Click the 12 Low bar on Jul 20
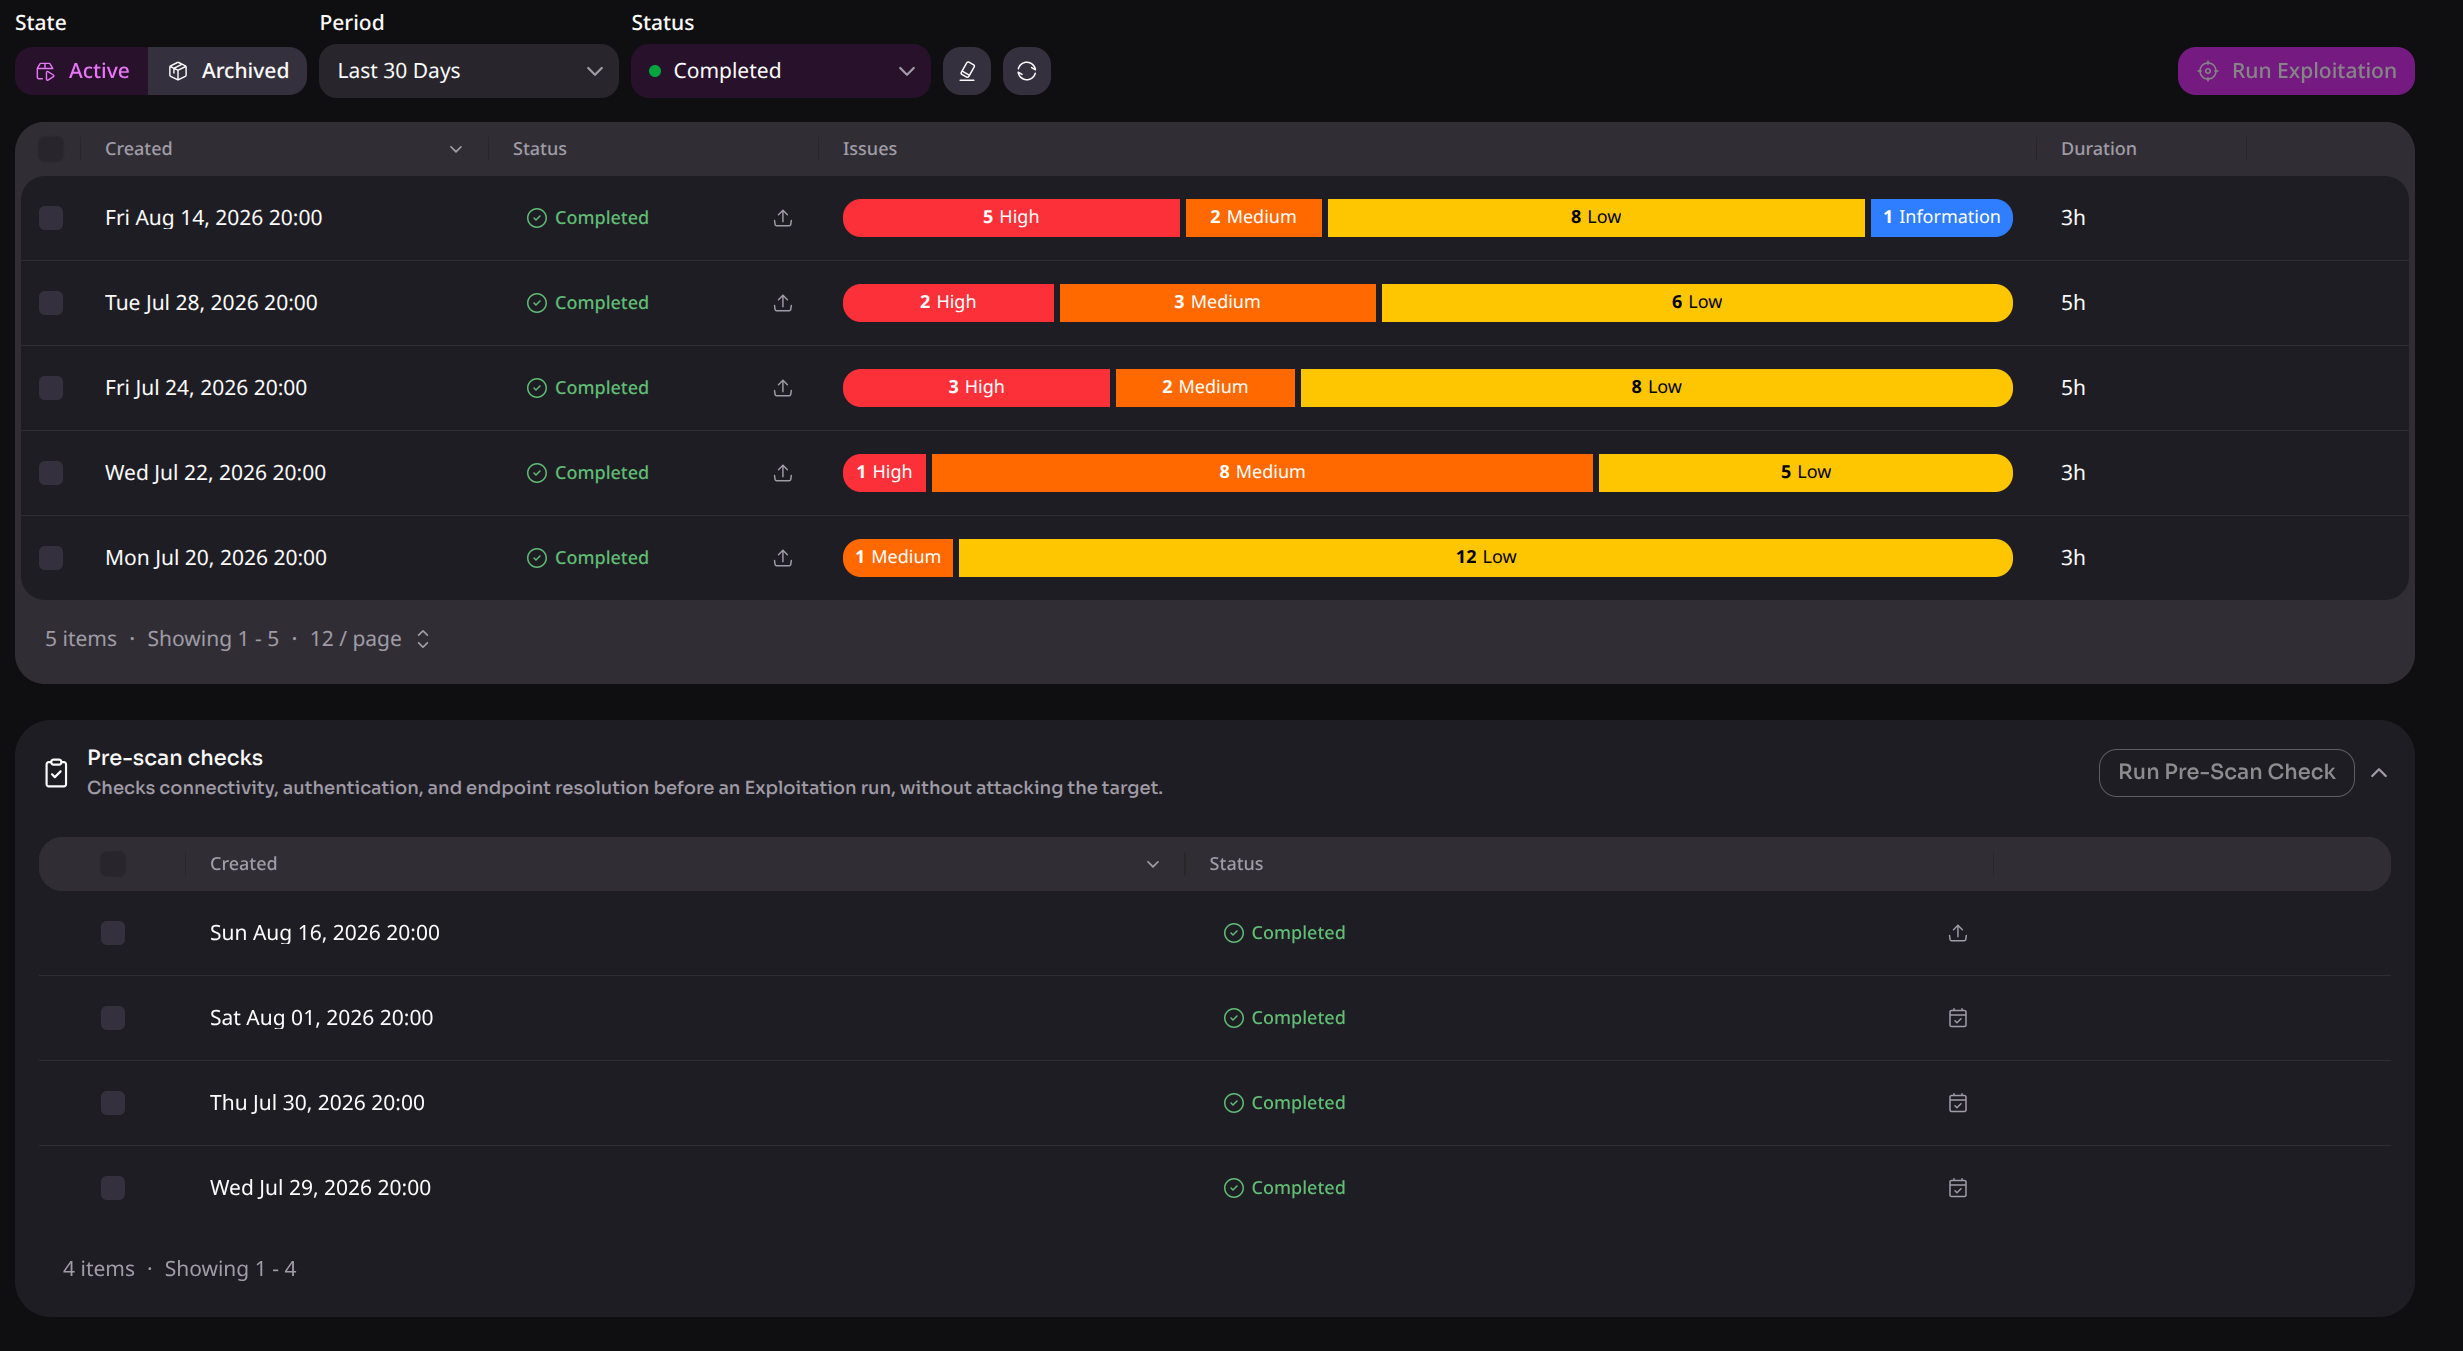The height and width of the screenshot is (1351, 2463). [1486, 558]
